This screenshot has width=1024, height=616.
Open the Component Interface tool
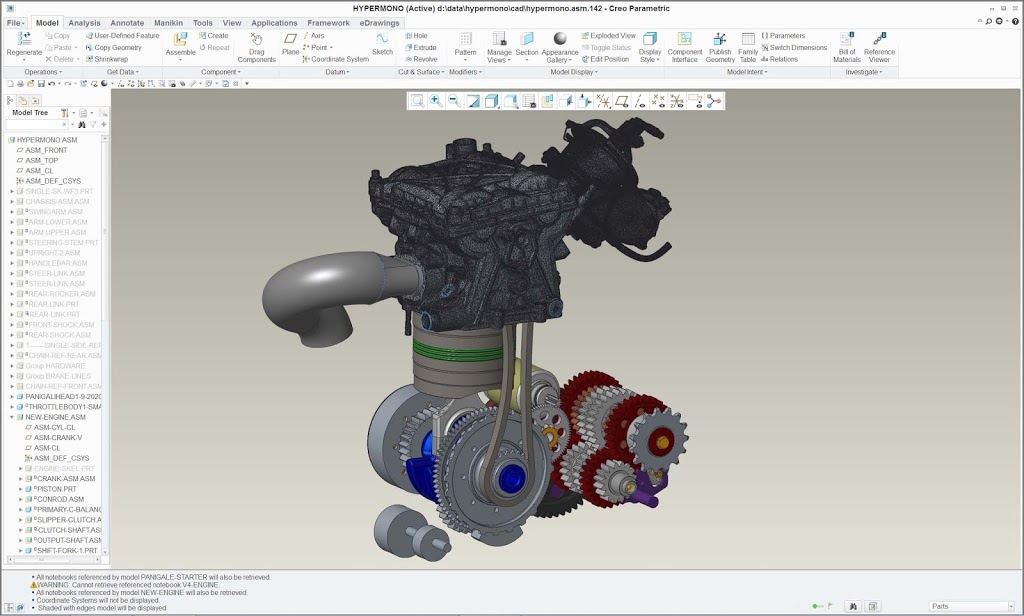click(685, 40)
